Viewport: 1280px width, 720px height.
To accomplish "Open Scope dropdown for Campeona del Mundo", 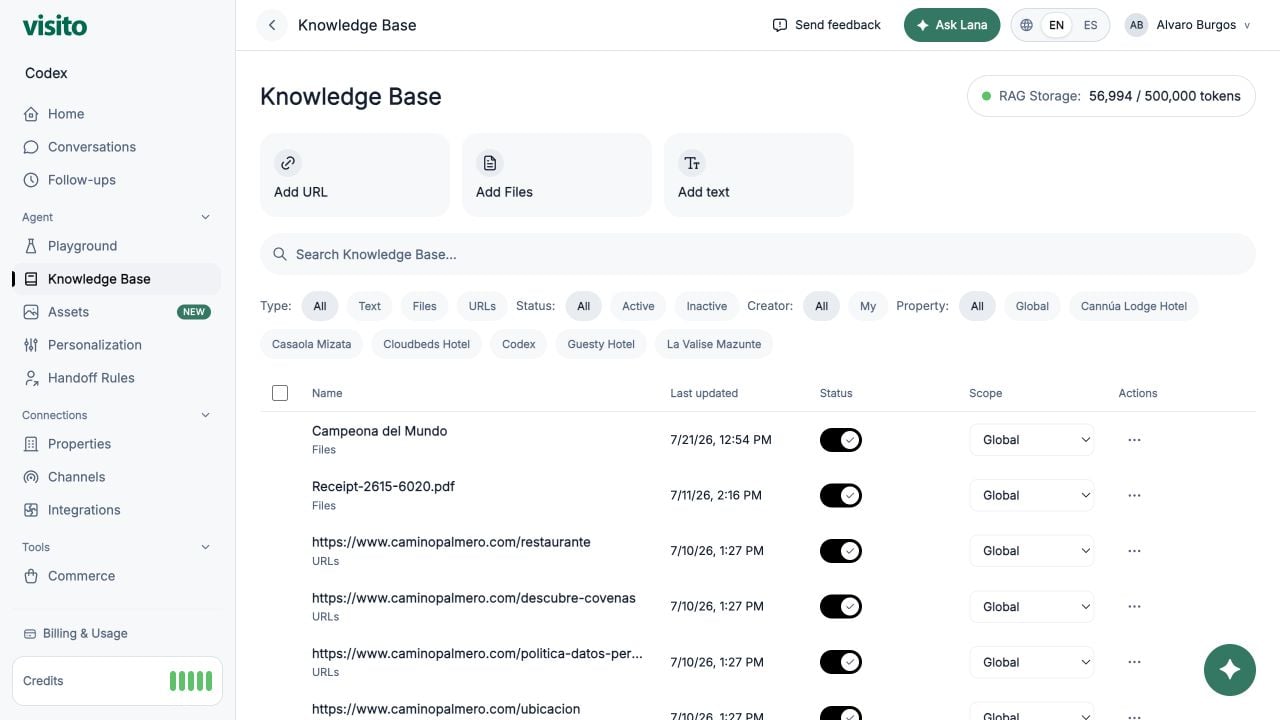I will [x=1031, y=440].
